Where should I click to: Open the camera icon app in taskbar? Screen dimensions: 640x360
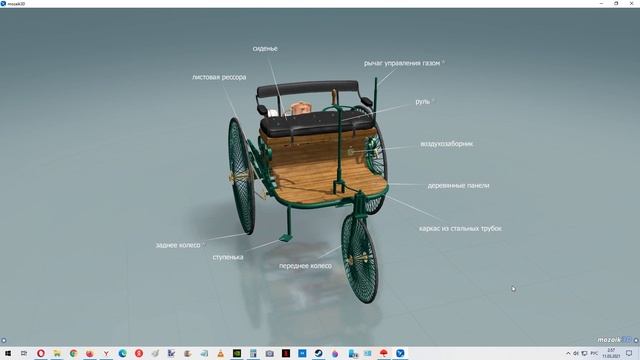coord(269,353)
